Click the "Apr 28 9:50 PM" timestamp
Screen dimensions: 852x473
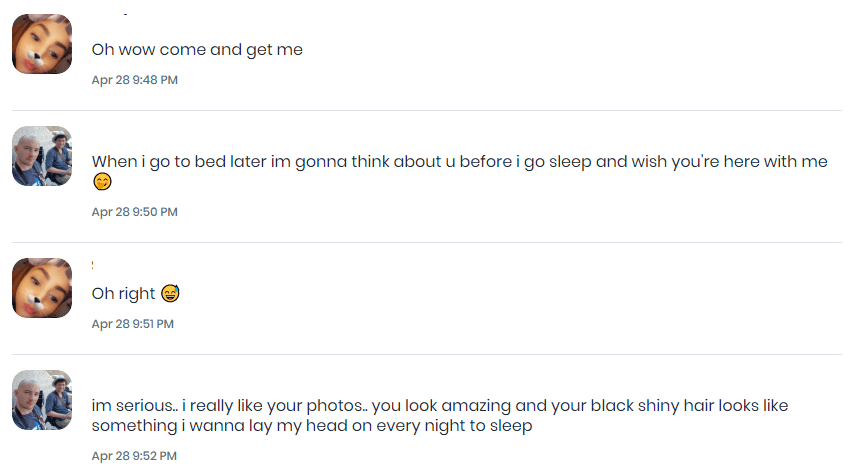click(134, 212)
